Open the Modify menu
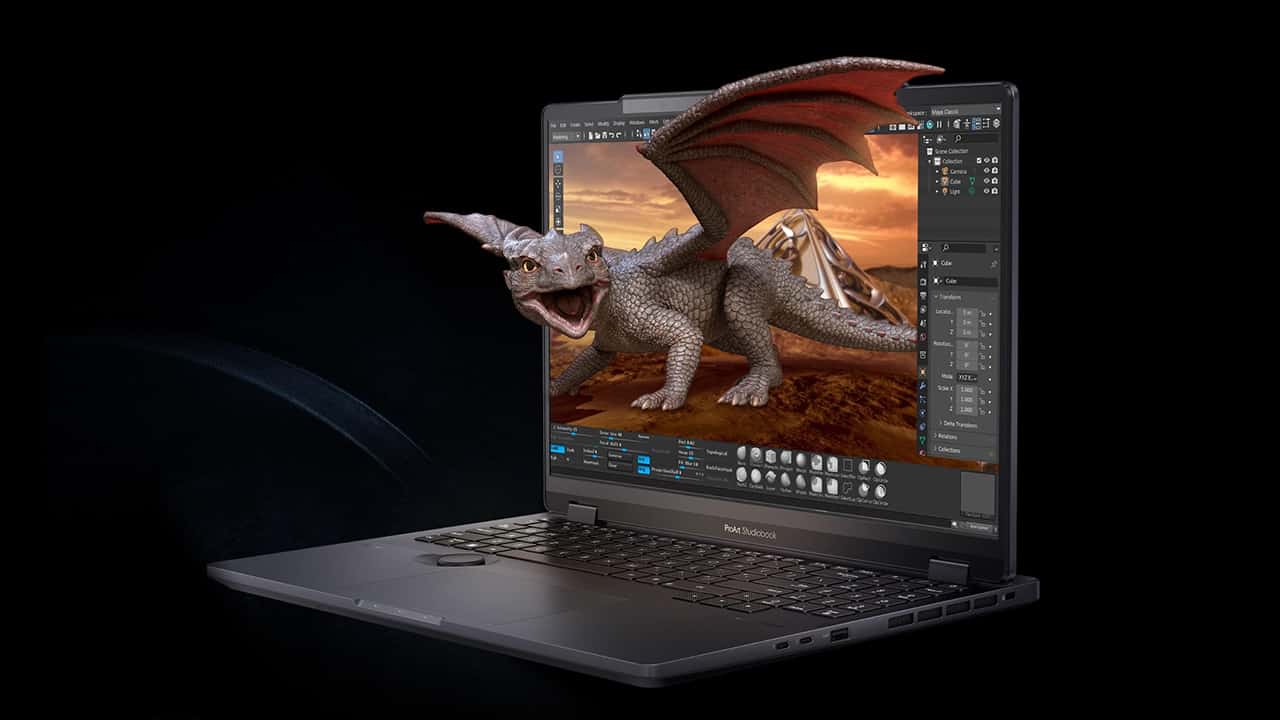The width and height of the screenshot is (1280, 720). pyautogui.click(x=600, y=123)
